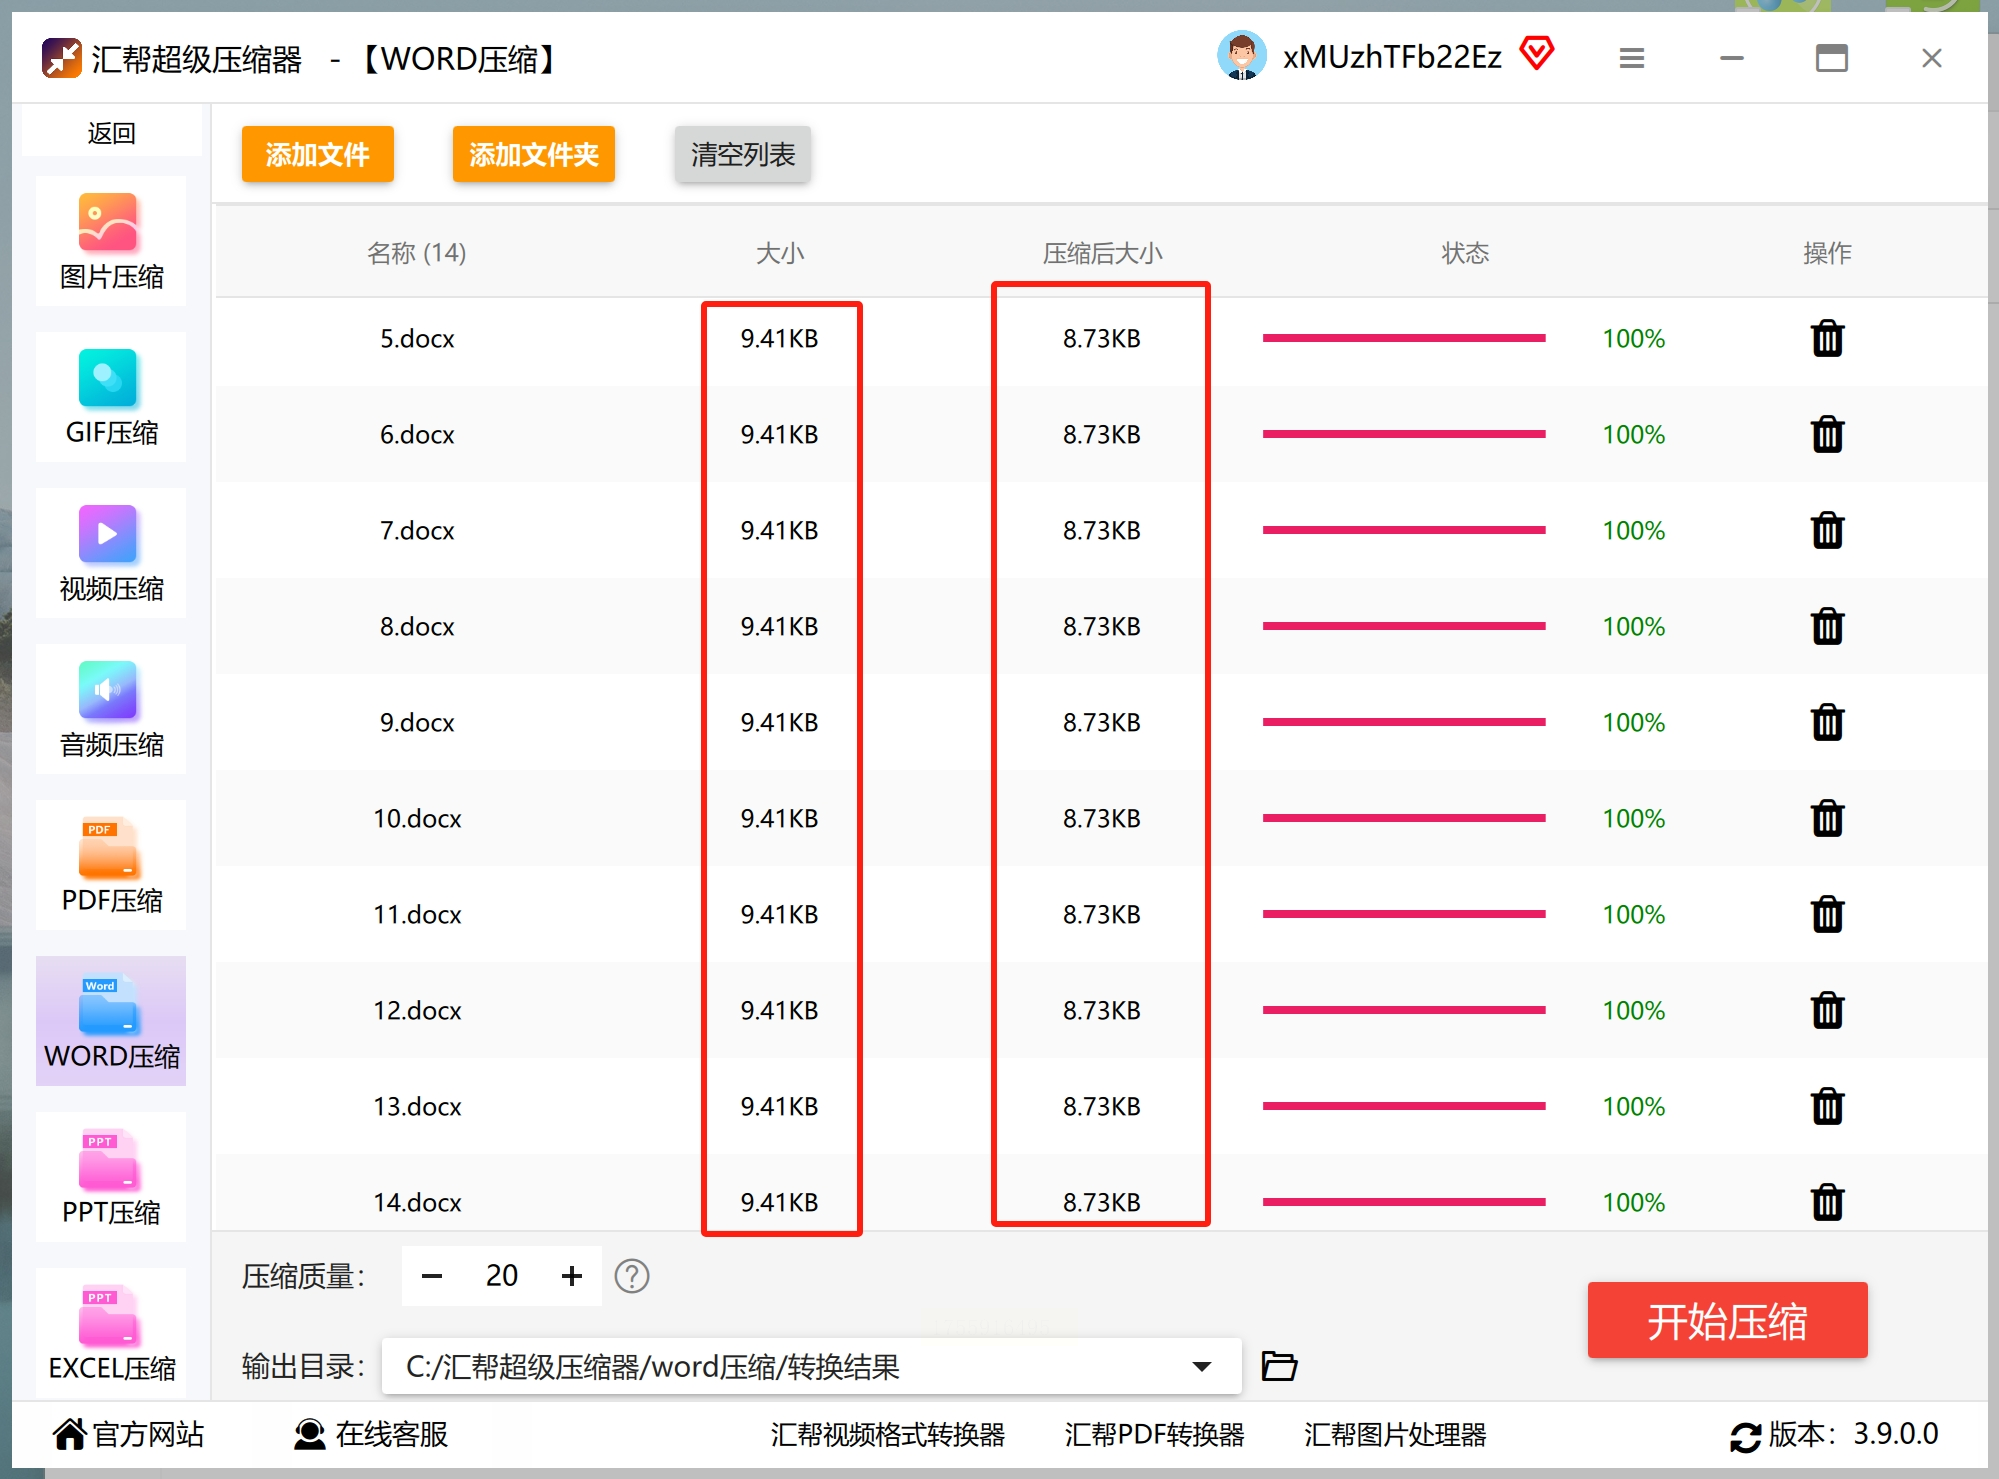Select the WORD压缩 sidebar tab
The height and width of the screenshot is (1479, 1999).
point(111,1020)
